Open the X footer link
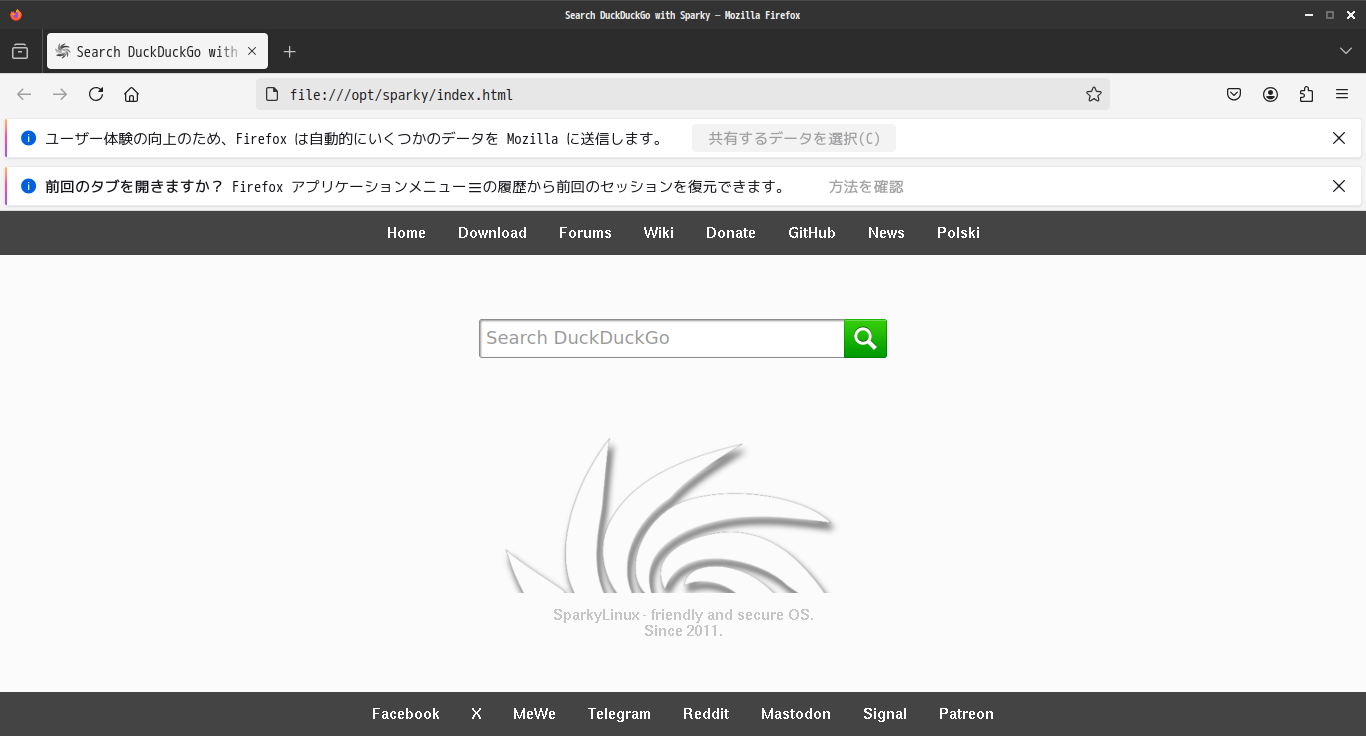Image resolution: width=1366 pixels, height=736 pixels. (476, 714)
